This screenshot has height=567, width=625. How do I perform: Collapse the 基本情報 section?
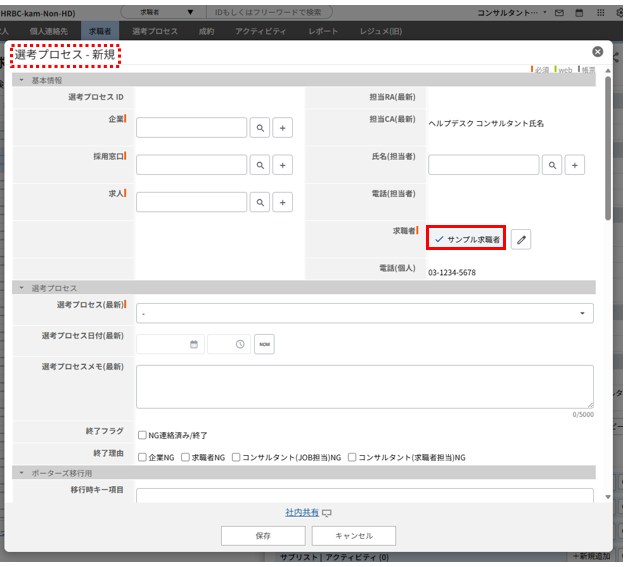click(21, 79)
